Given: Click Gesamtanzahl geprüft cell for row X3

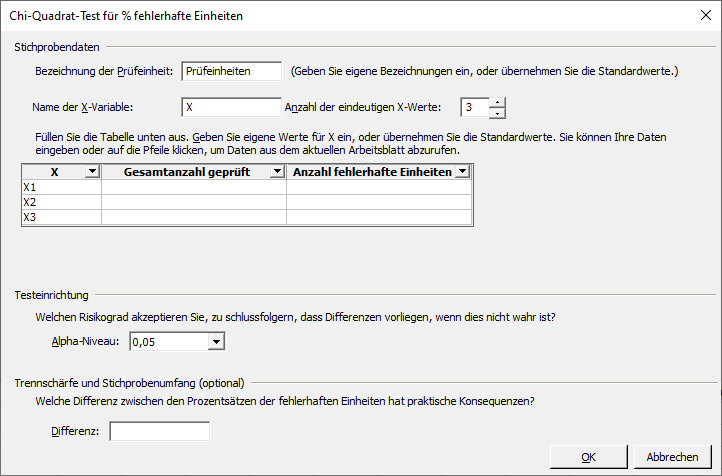Looking at the screenshot, I should point(194,217).
